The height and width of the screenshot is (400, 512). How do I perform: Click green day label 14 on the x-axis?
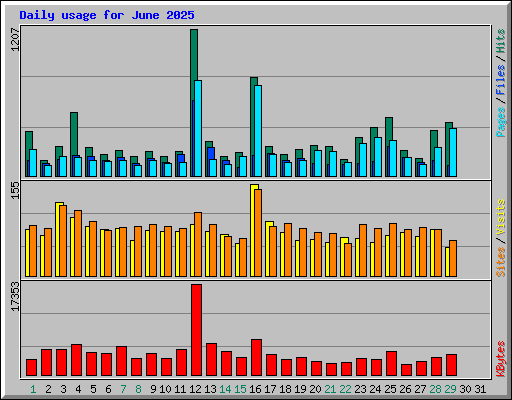pos(225,389)
